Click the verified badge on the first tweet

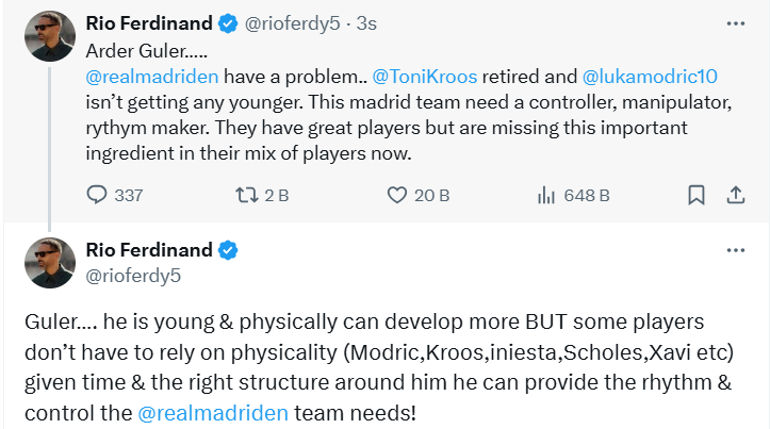click(x=228, y=23)
